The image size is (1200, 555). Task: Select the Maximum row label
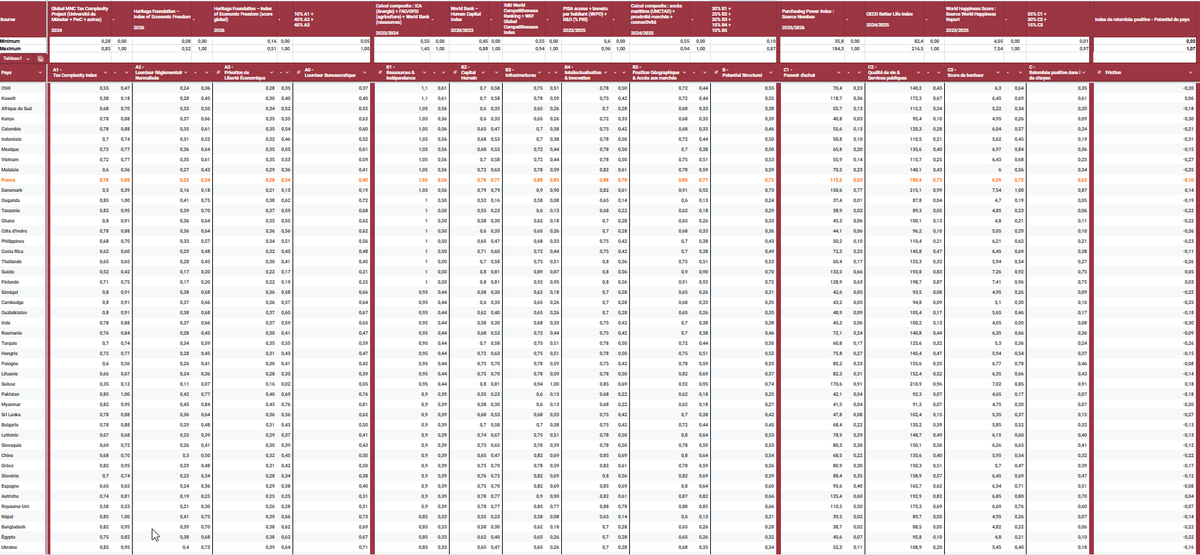click(23, 48)
